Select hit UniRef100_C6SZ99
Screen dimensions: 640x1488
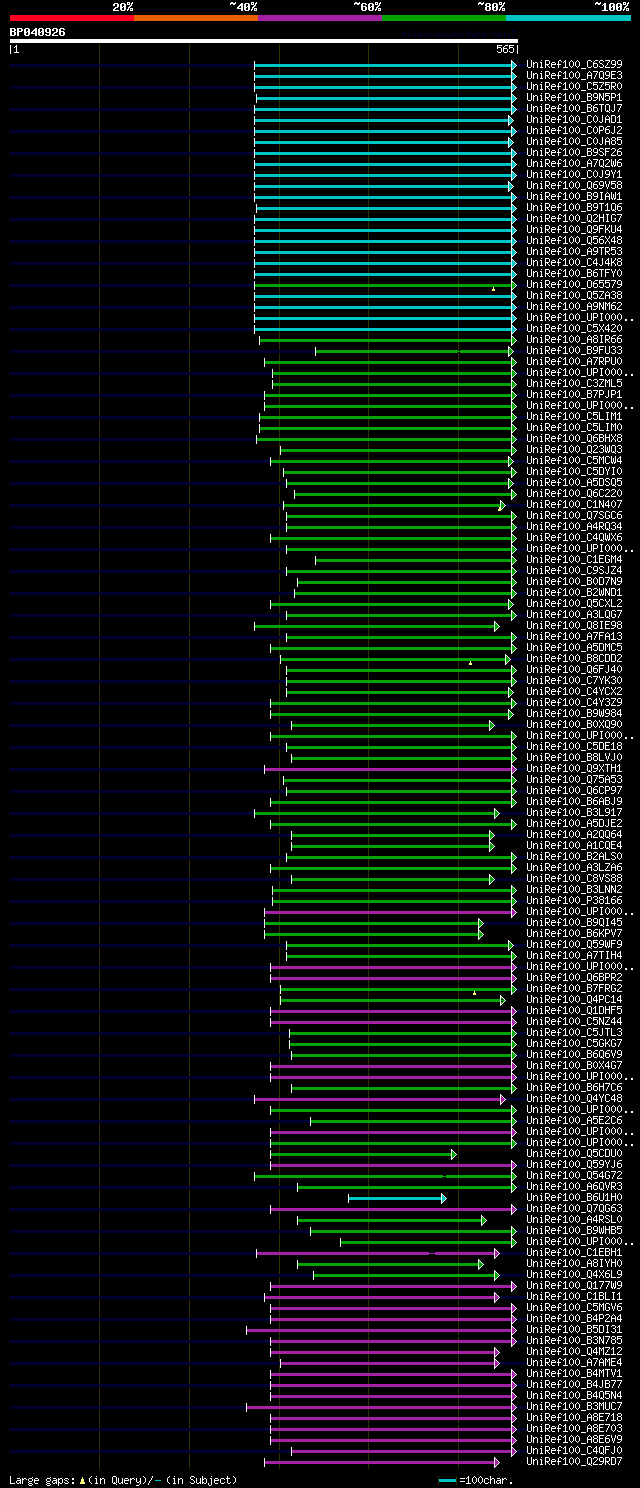tap(575, 64)
